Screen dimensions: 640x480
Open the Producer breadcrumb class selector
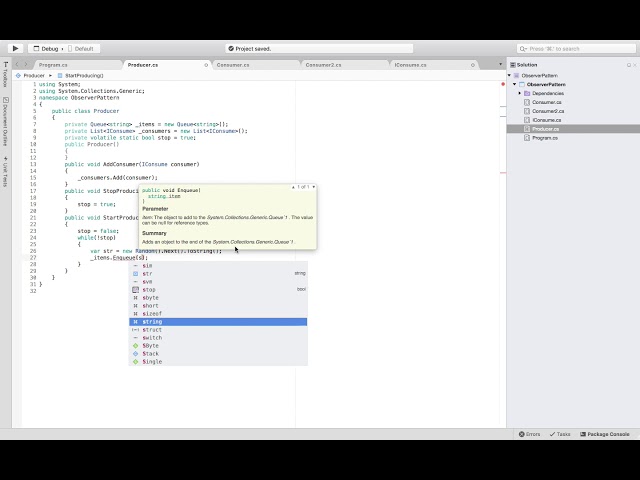30,76
